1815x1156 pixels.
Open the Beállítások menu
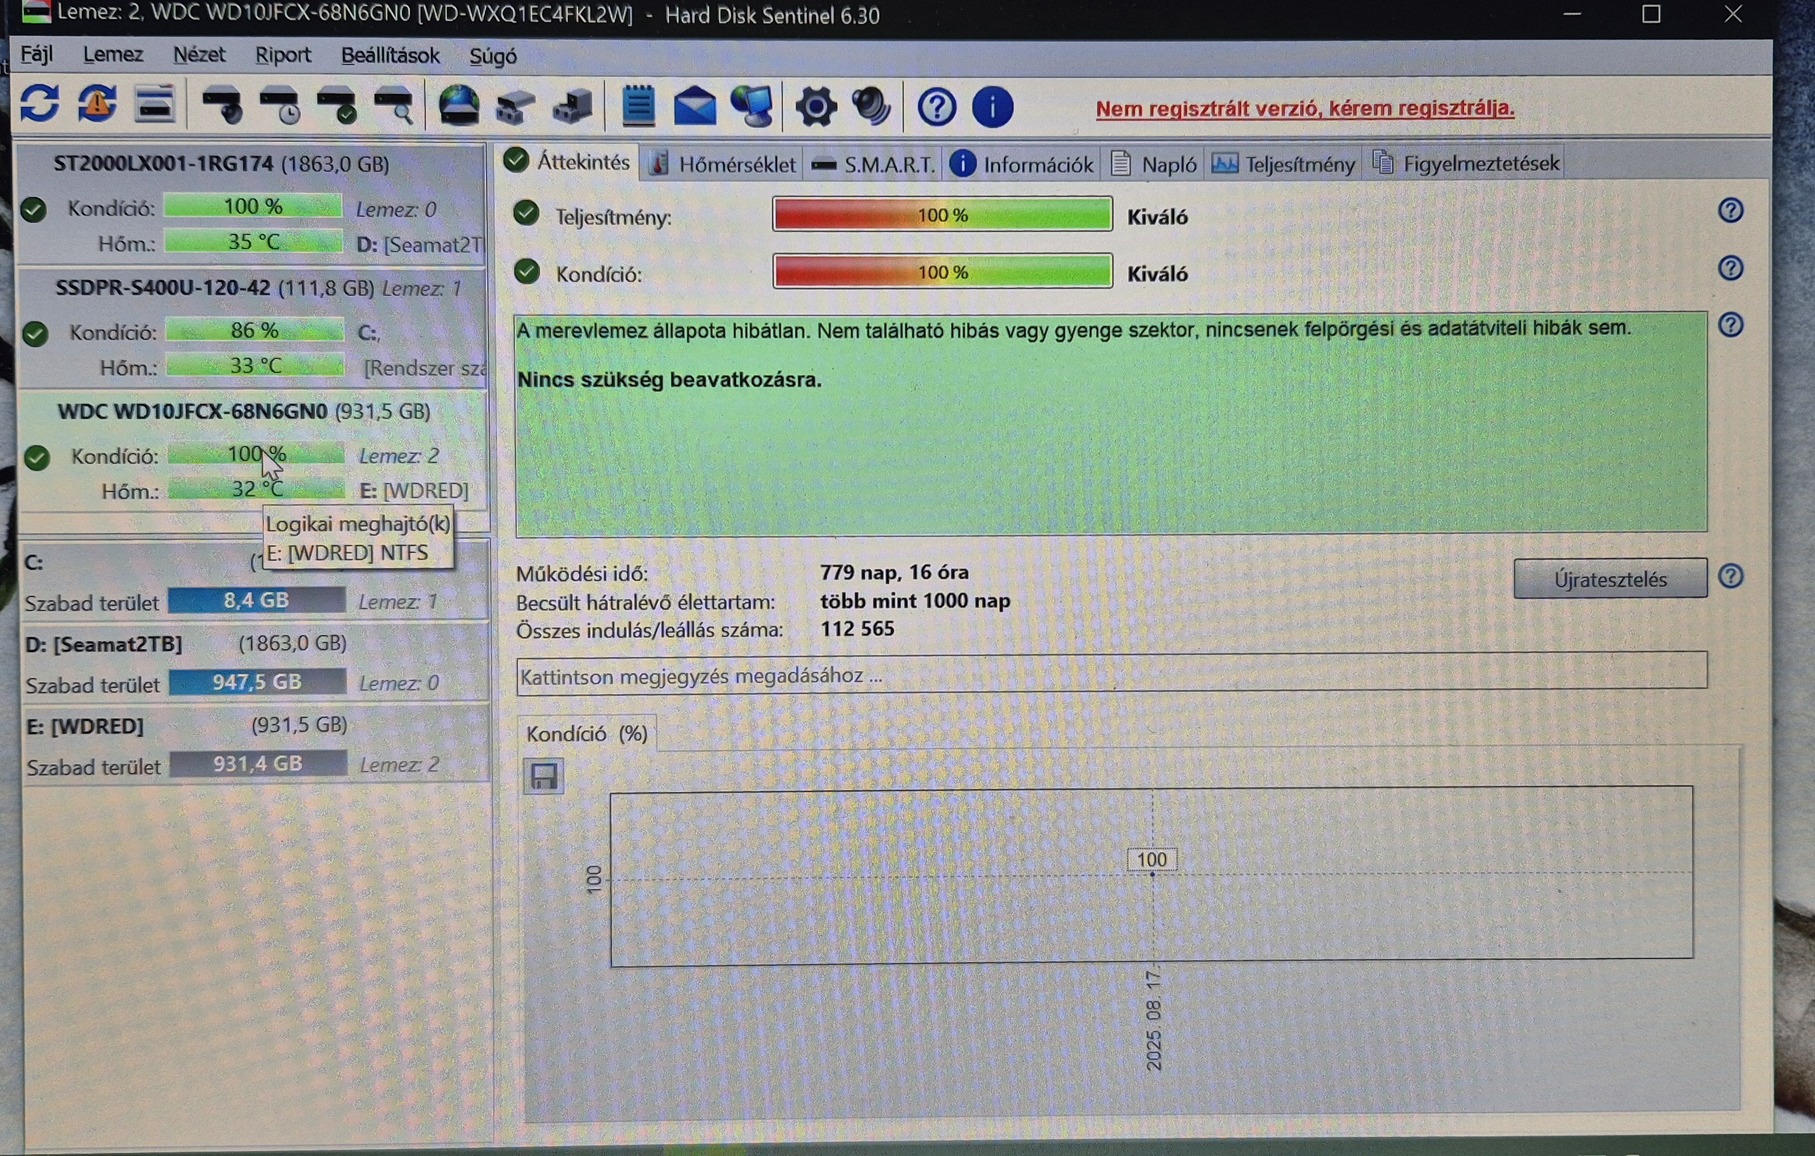[390, 56]
